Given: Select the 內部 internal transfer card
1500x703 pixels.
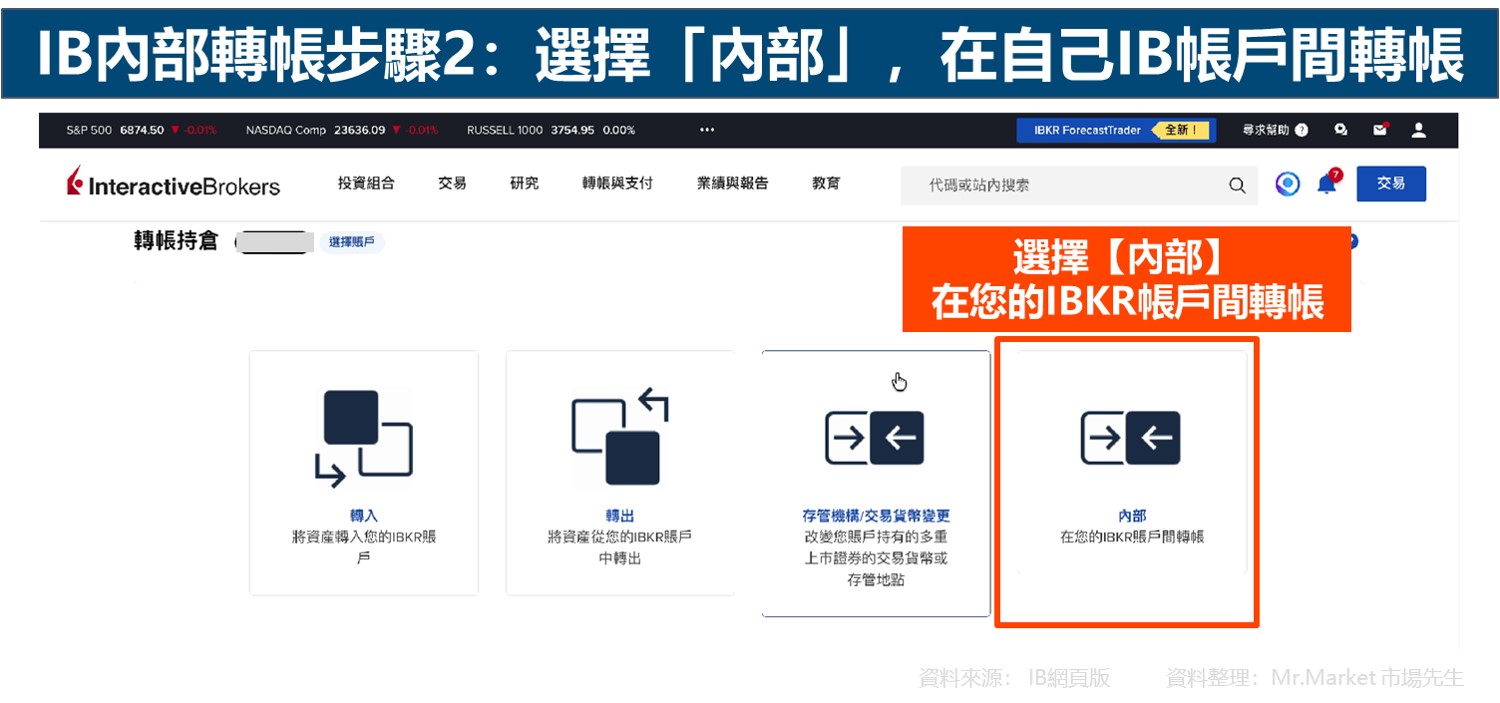Looking at the screenshot, I should (1127, 485).
